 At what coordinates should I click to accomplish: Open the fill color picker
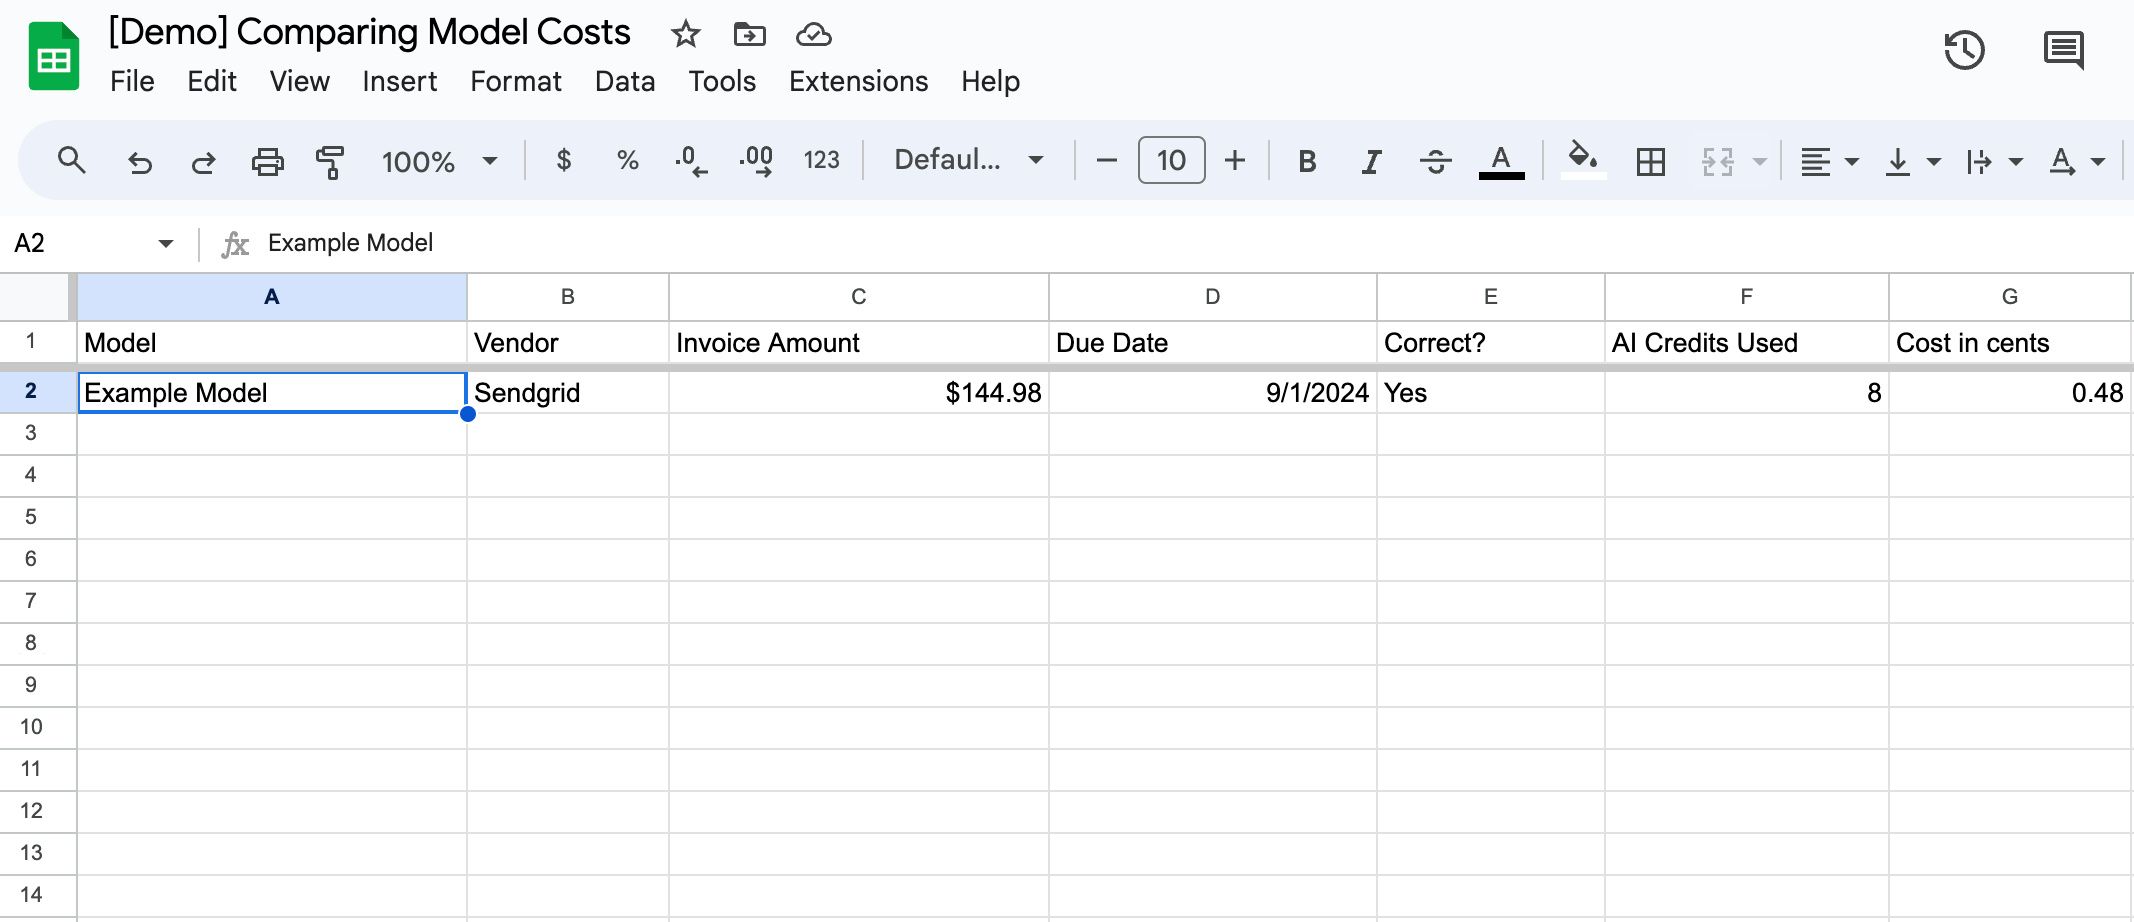point(1583,160)
